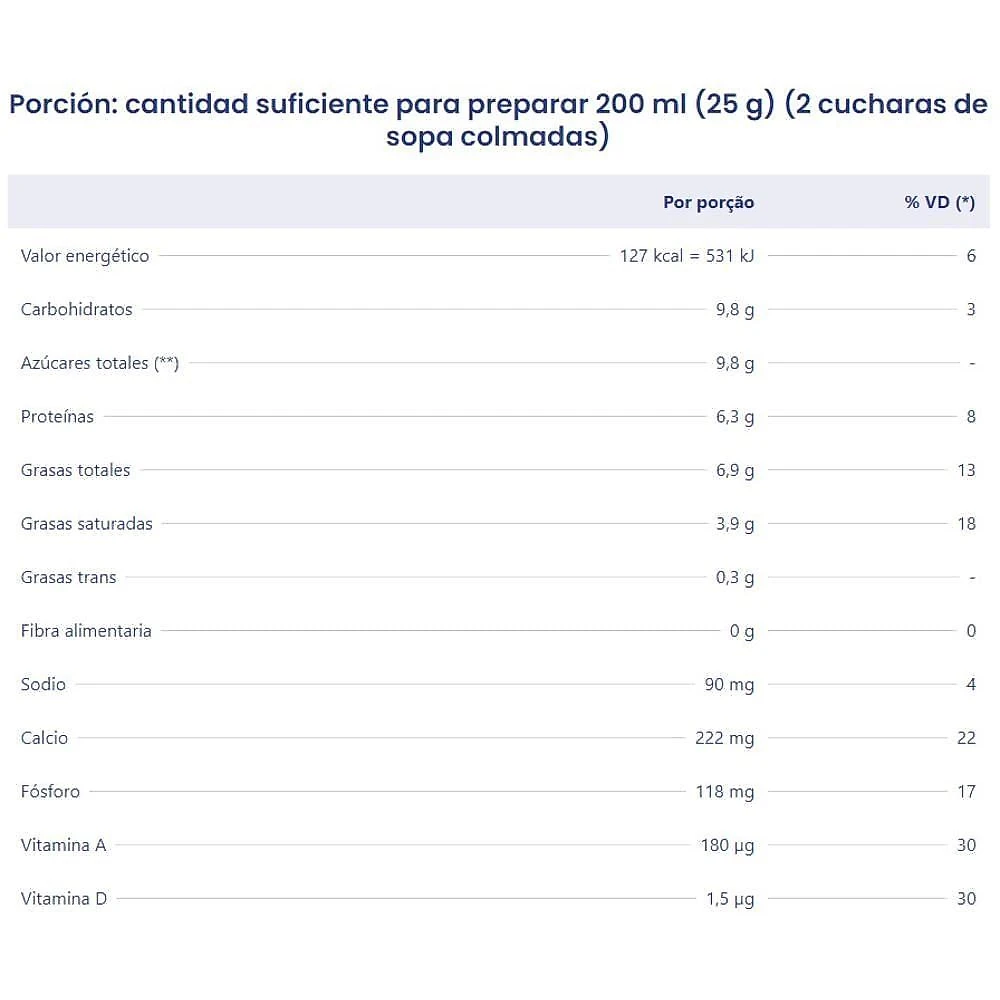1000x1000 pixels.
Task: Select the Proteínas 6,3 g value
Action: [735, 416]
